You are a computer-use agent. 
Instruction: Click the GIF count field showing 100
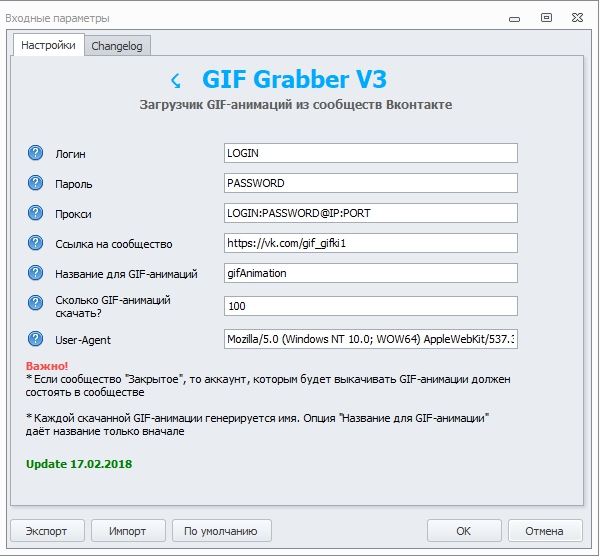tap(370, 306)
